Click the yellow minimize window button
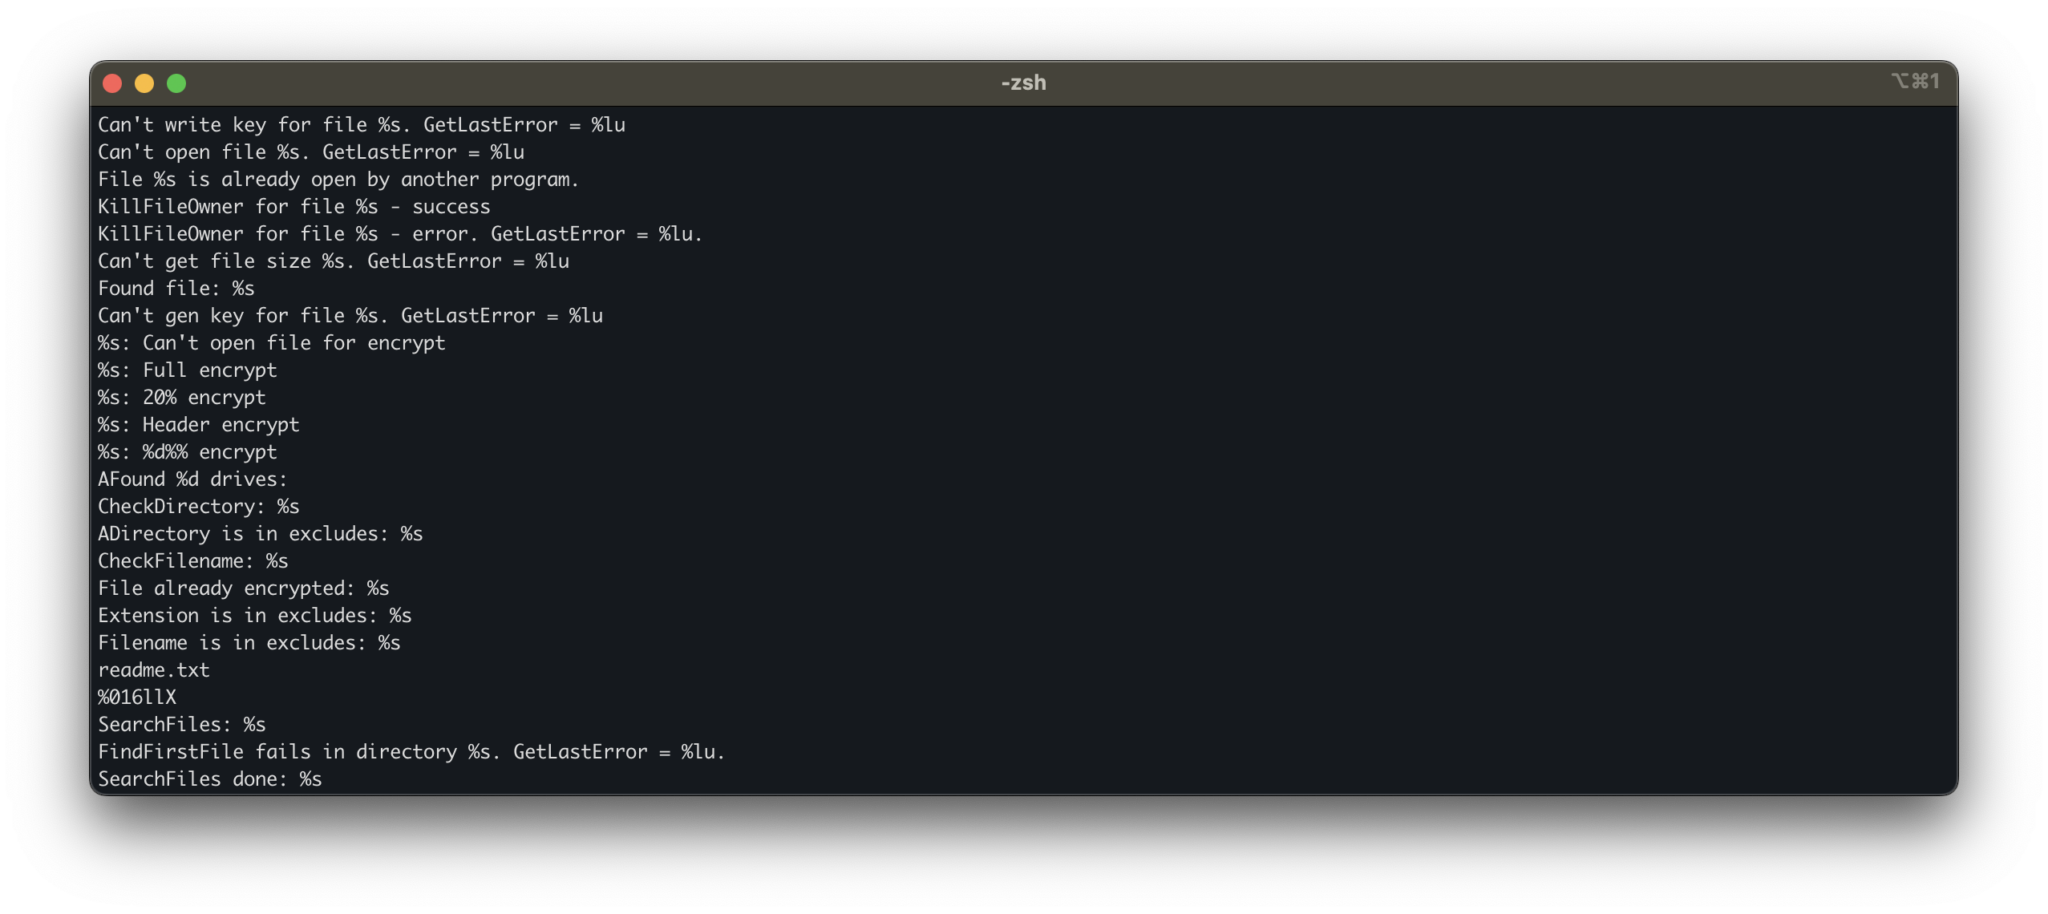 coord(144,84)
